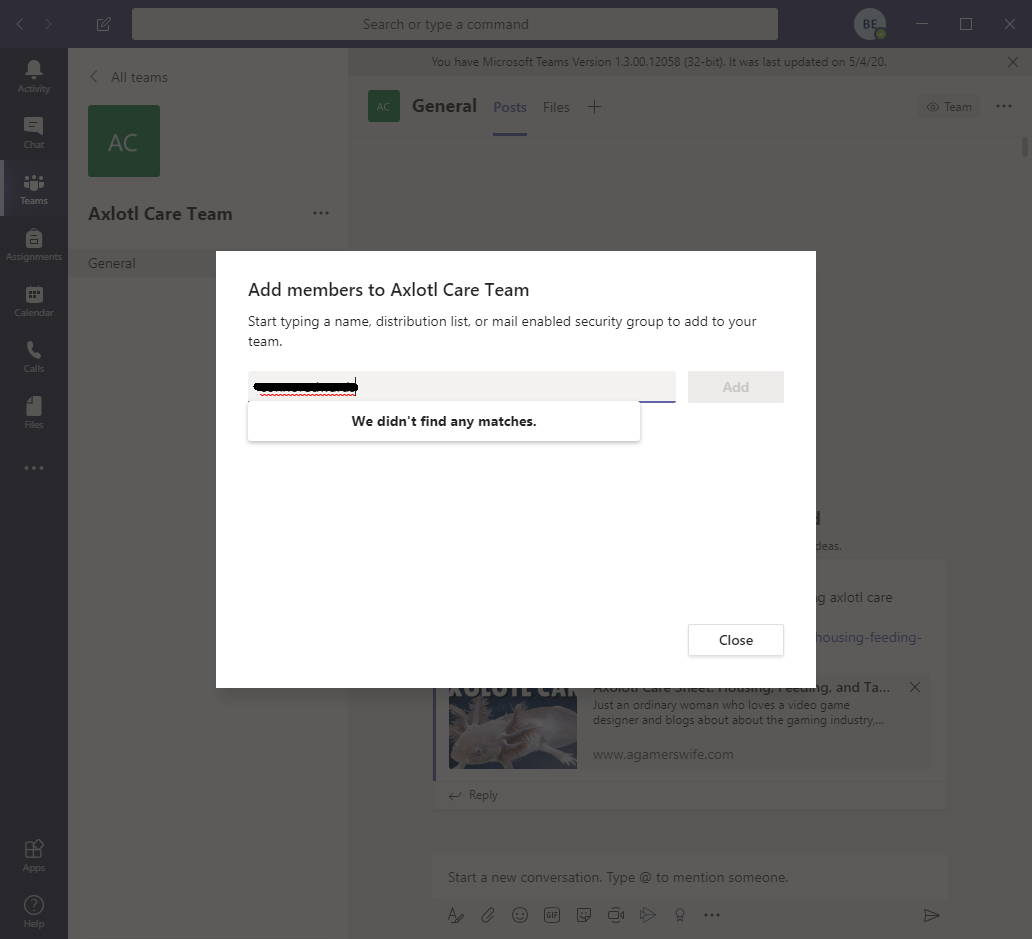Viewport: 1032px width, 939px height.
Task: Close the Add members dialog
Action: click(x=736, y=640)
